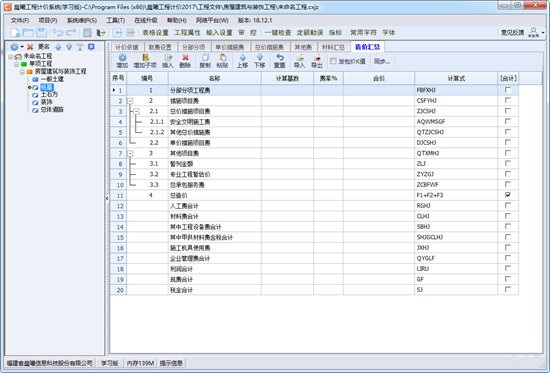Click the Open folder icon in main toolbar
550x373 pixels.
[28, 33]
